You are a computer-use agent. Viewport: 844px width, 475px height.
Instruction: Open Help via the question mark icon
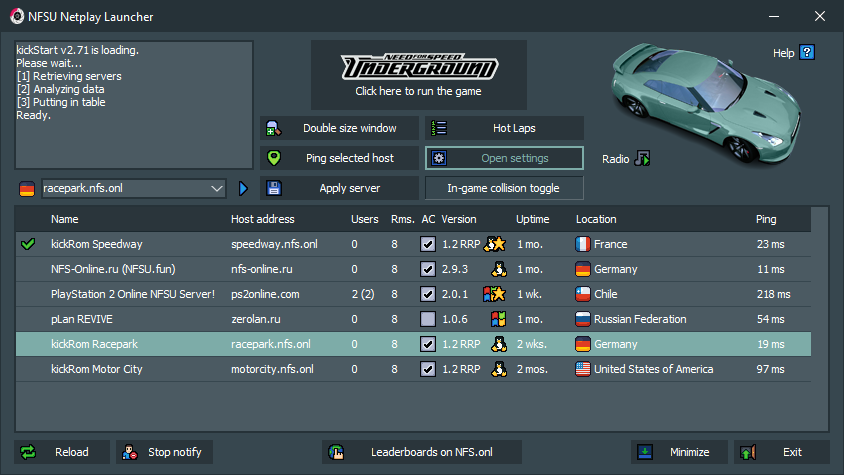807,52
